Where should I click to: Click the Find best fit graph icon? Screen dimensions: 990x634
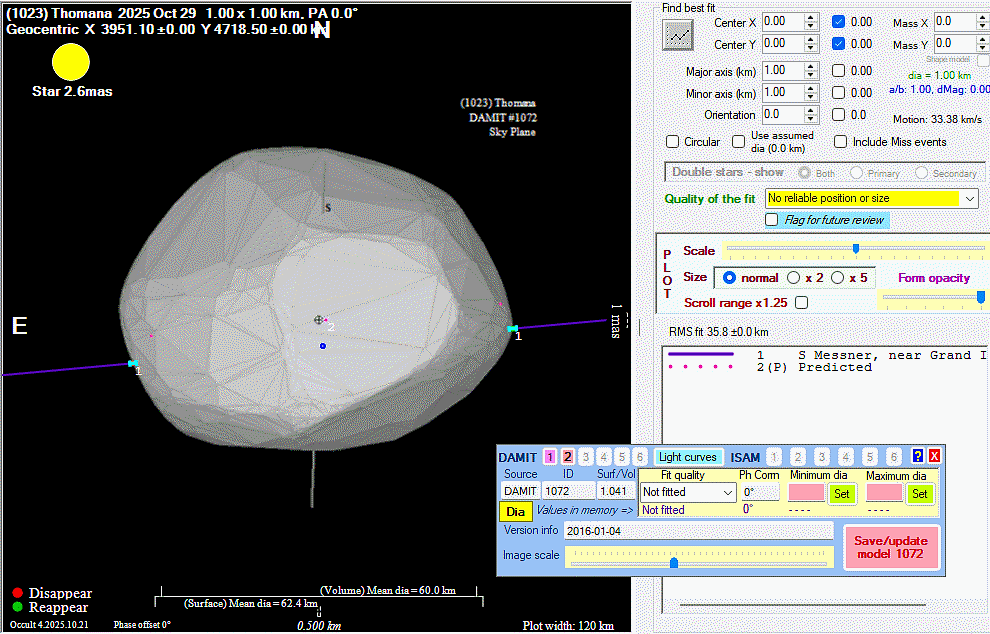pos(678,35)
